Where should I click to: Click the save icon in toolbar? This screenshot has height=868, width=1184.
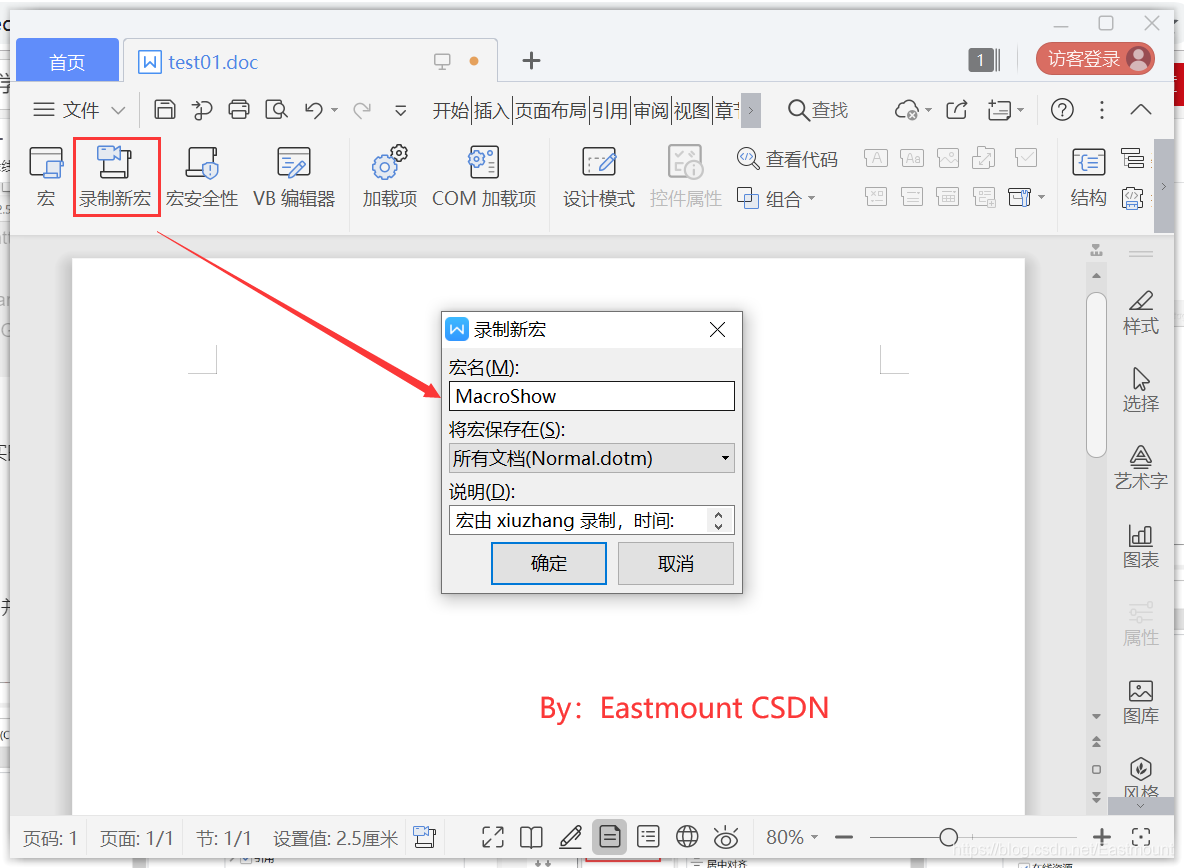click(x=165, y=110)
